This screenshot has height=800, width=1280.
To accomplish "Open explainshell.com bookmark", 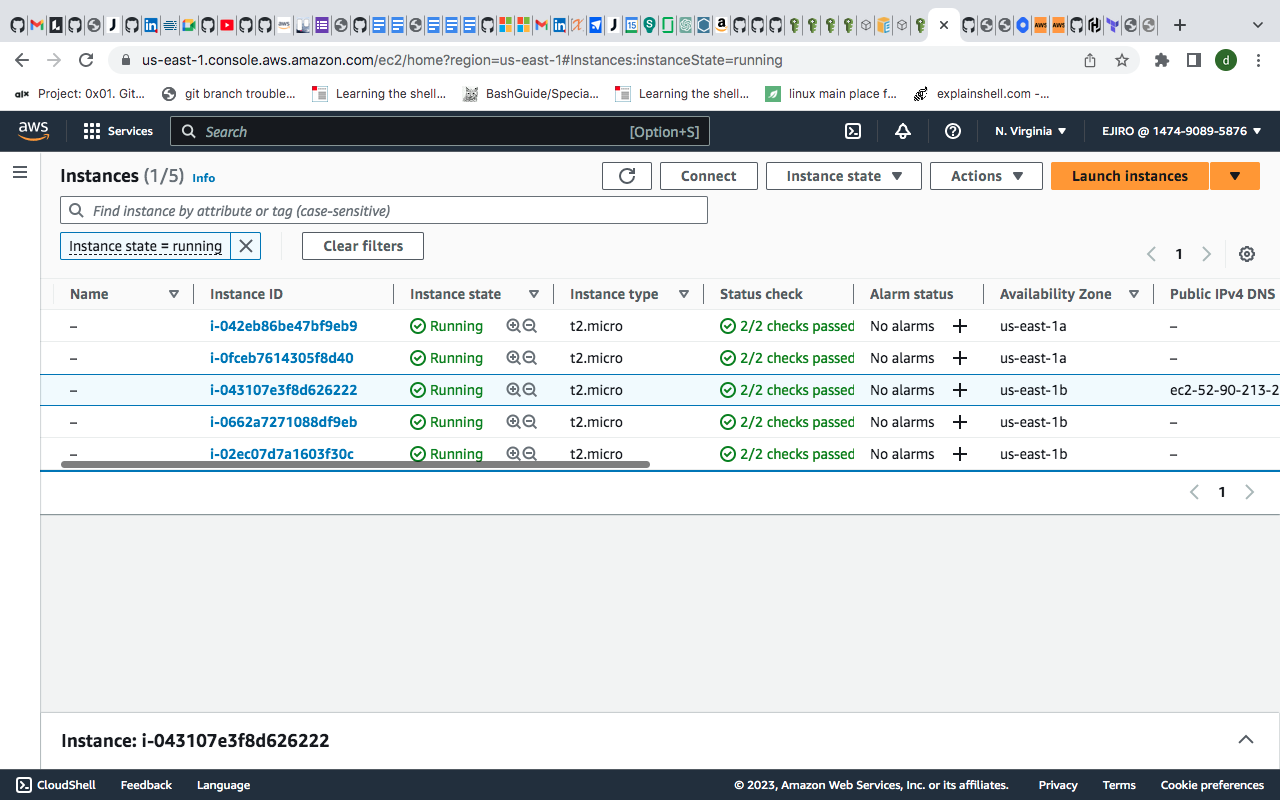I will pyautogui.click(x=981, y=94).
